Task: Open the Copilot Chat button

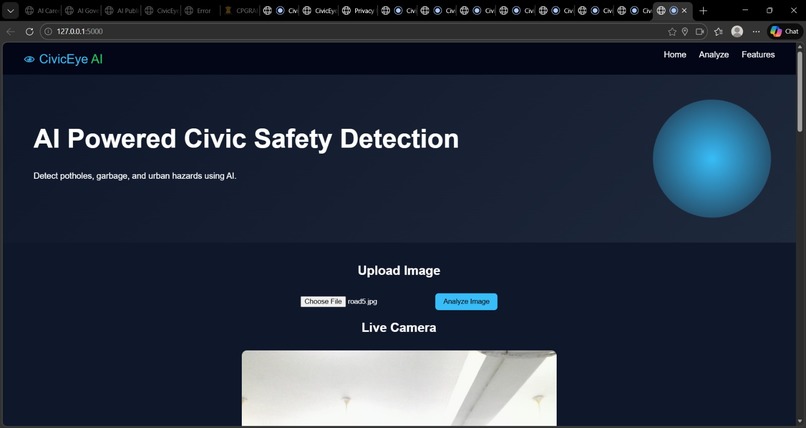Action: [785, 31]
